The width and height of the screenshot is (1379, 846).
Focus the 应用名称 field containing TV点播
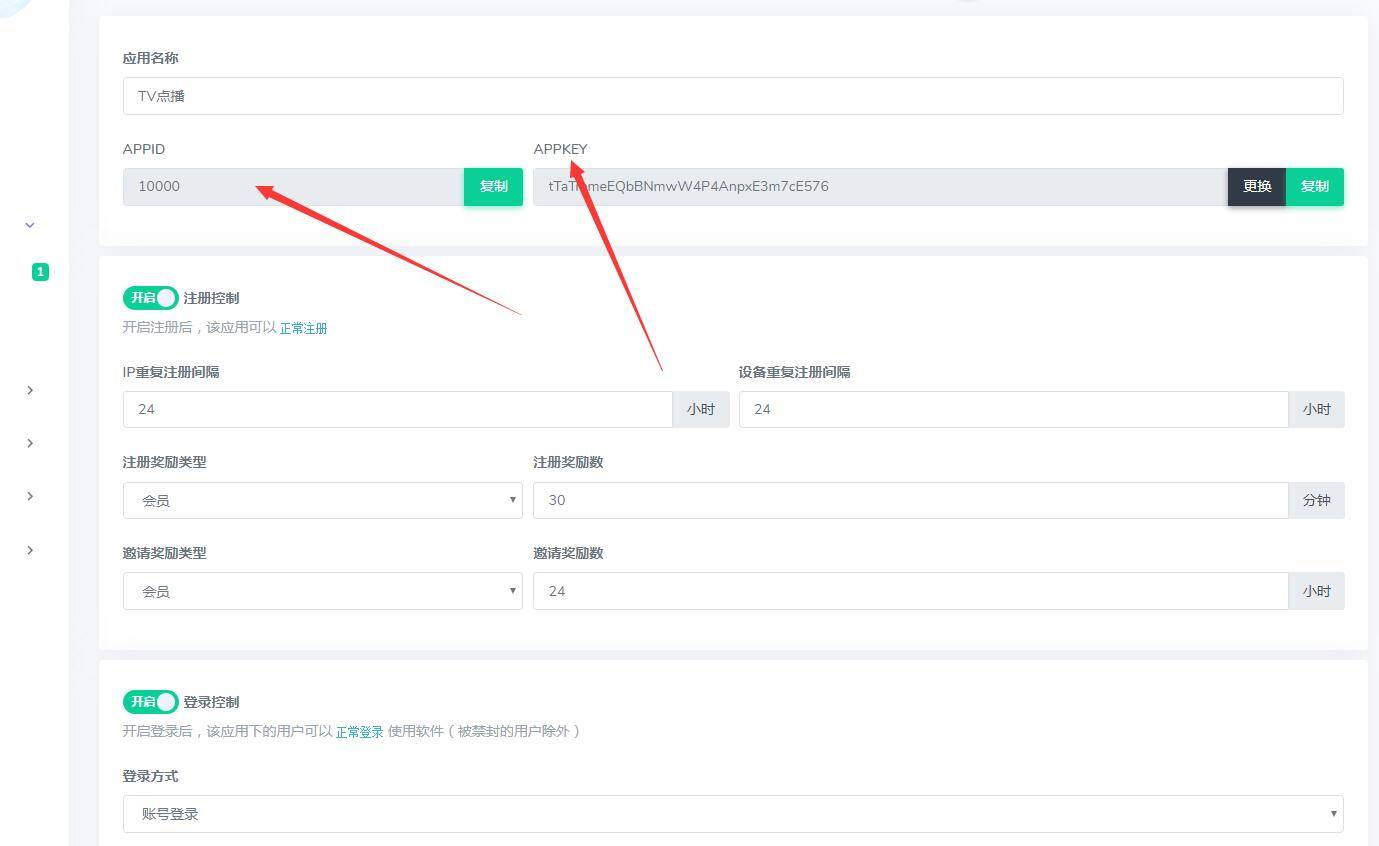[733, 96]
